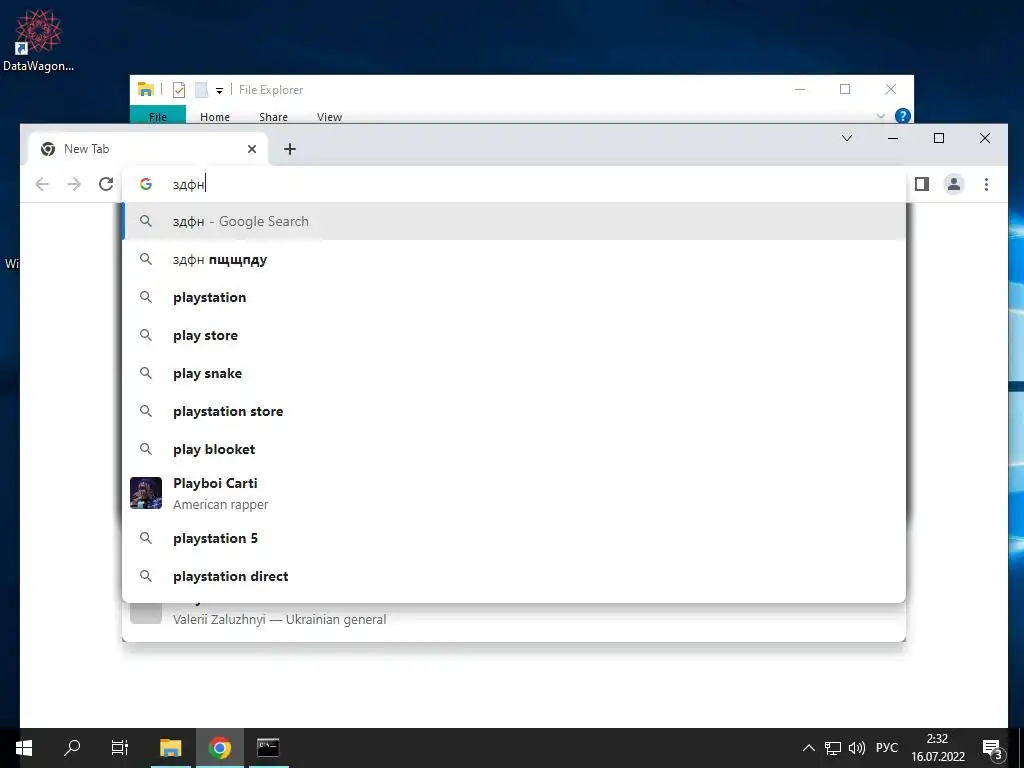This screenshot has height=768, width=1024.
Task: Open Customize Quick Access Toolbar dropdown
Action: (x=219, y=91)
